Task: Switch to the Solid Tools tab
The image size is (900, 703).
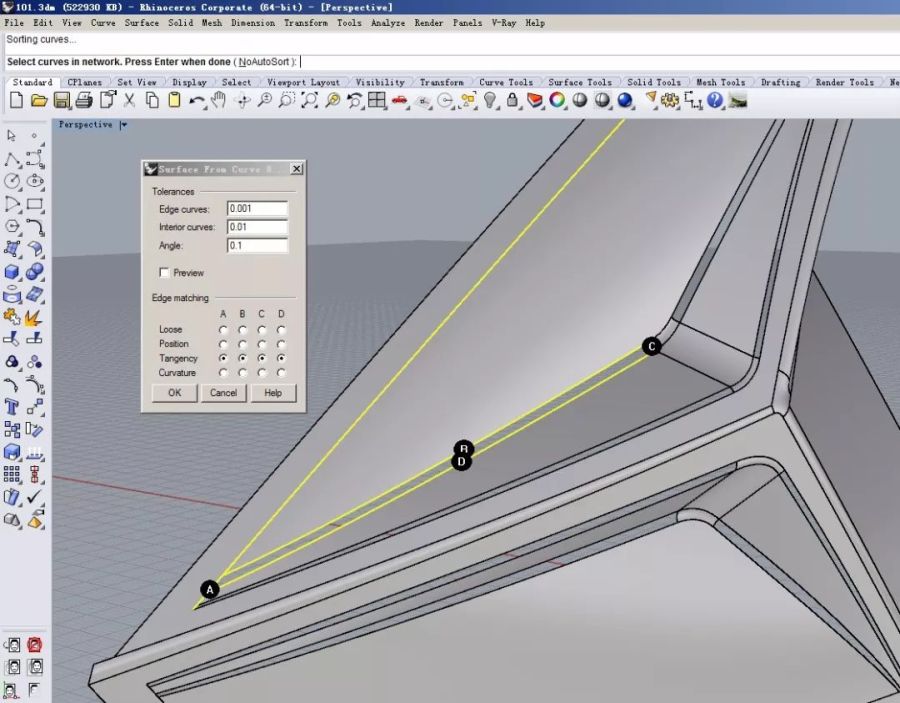Action: click(654, 82)
